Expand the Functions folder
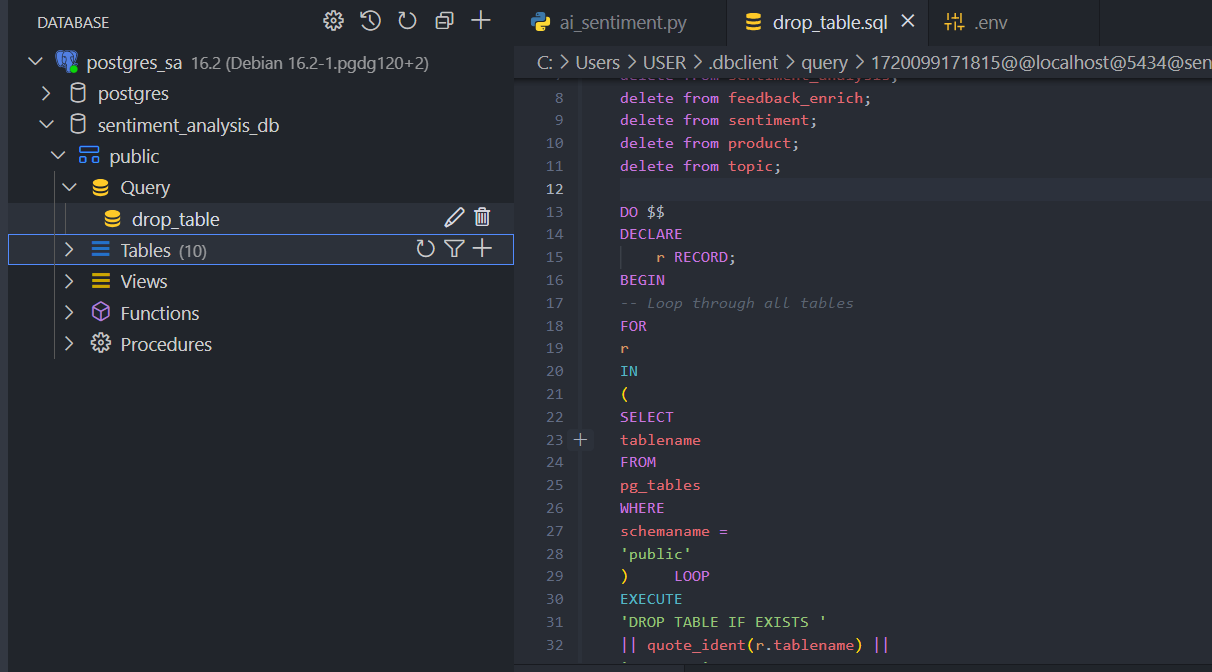1212x672 pixels. click(69, 313)
